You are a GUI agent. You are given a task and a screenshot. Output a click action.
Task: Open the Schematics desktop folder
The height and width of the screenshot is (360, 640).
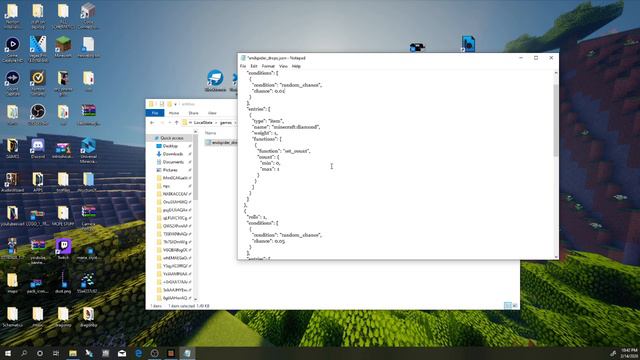[12, 318]
